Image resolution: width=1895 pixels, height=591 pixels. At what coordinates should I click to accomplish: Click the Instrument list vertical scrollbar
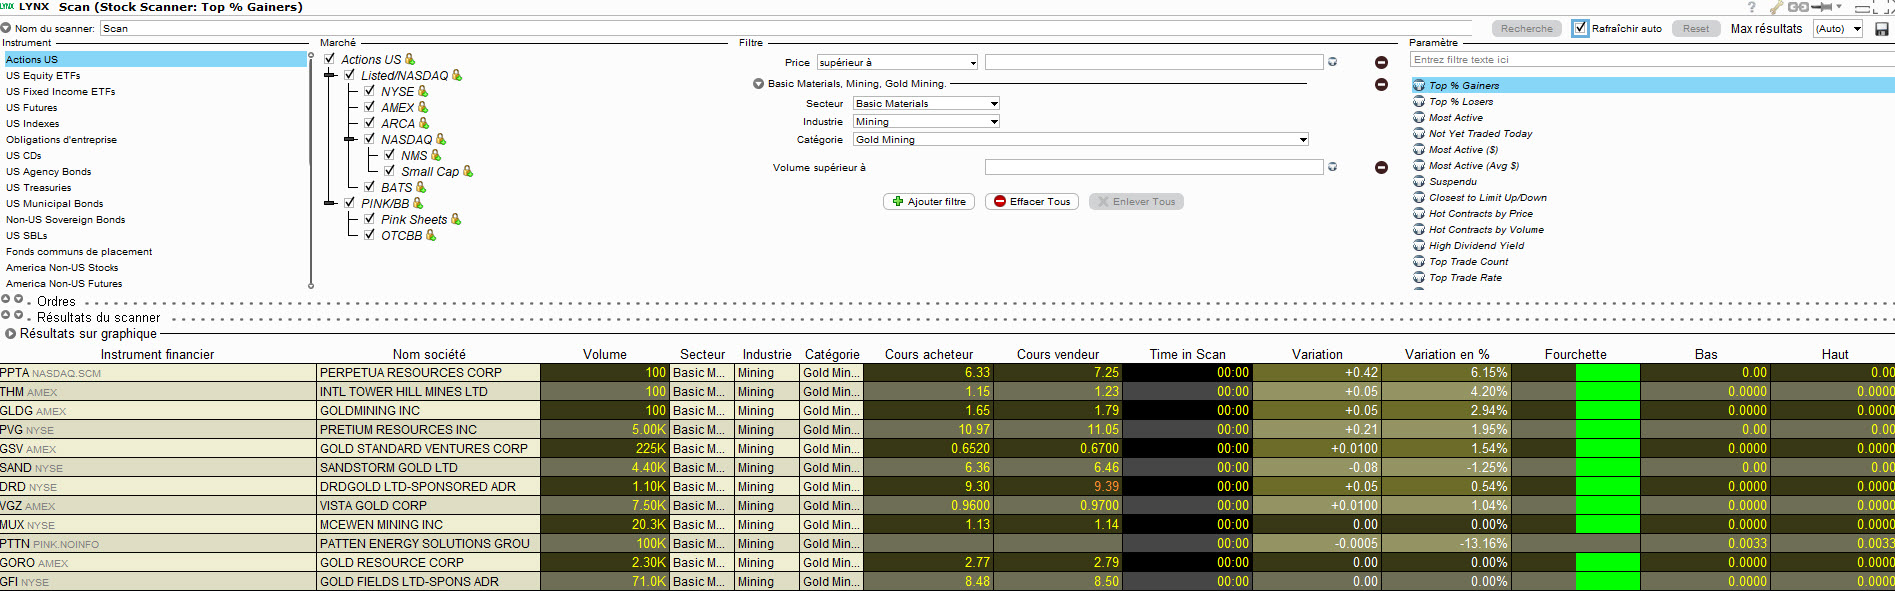coord(311,170)
